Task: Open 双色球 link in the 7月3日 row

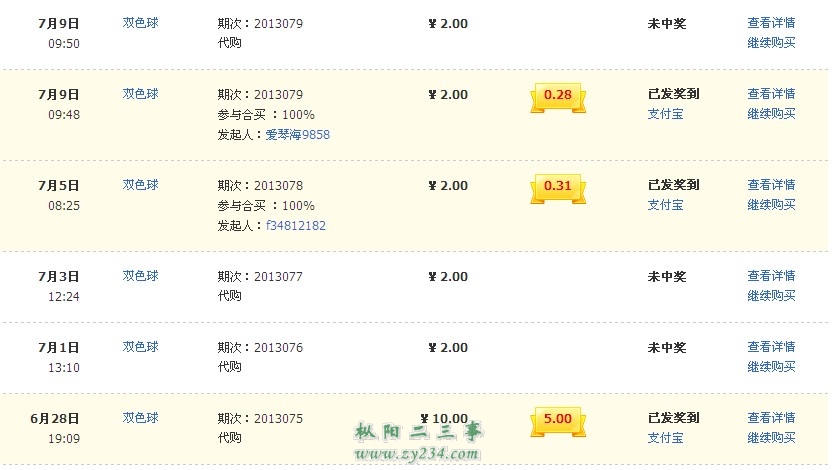Action: [141, 276]
